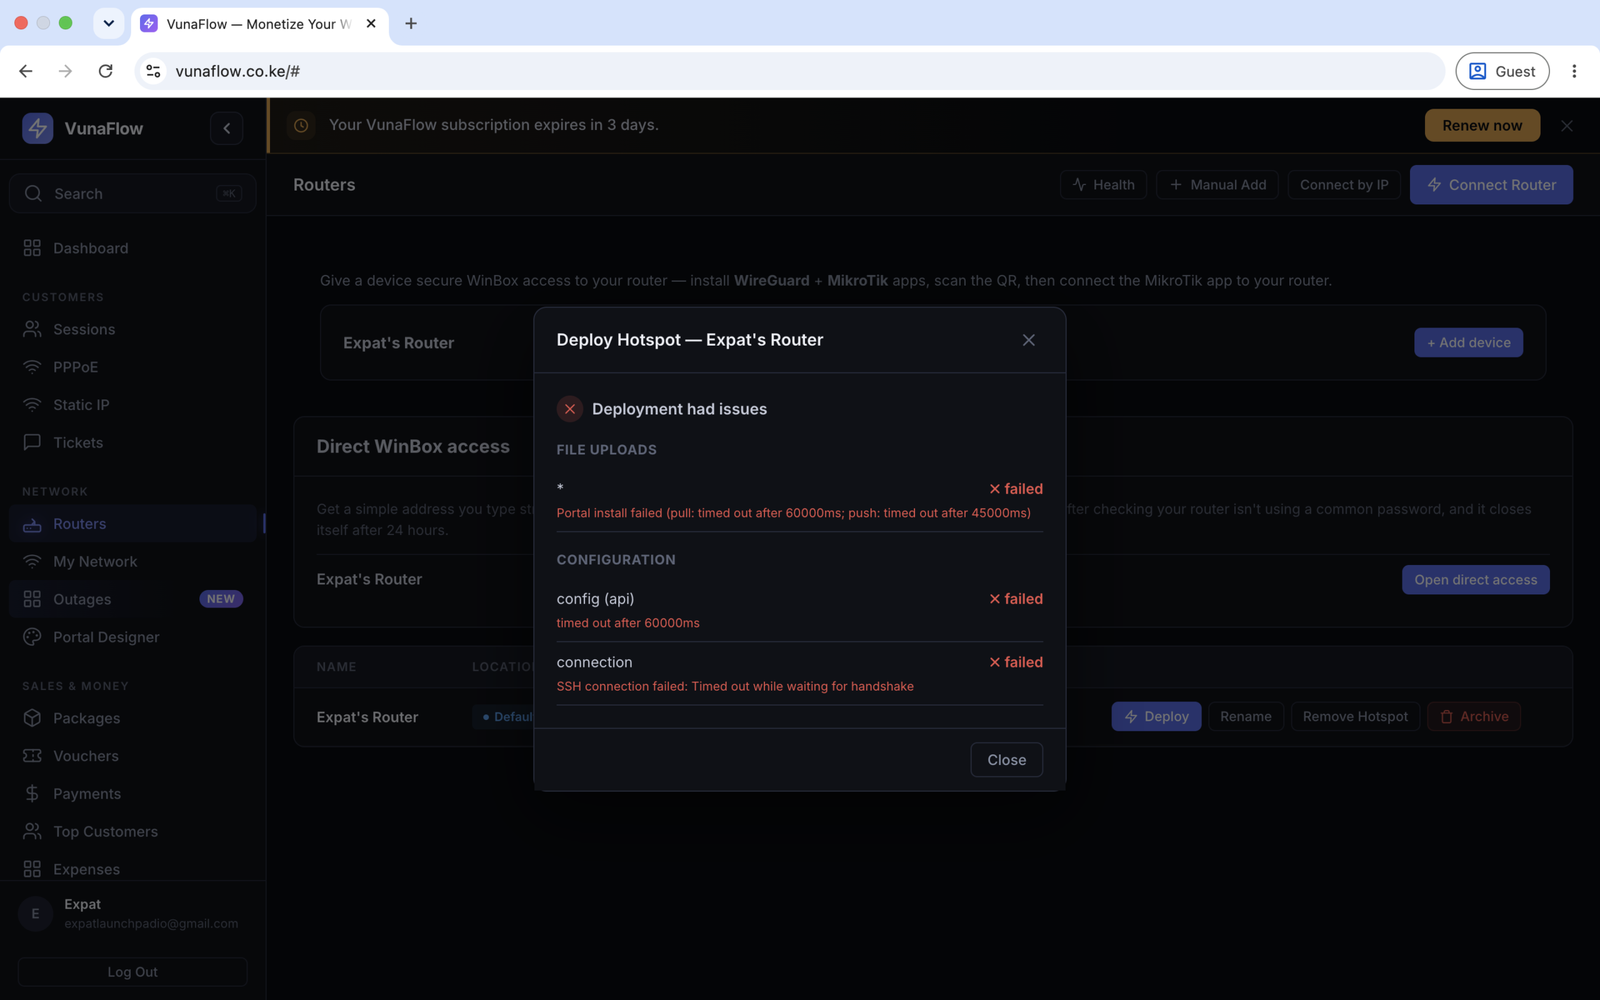Rename Expat's Router
The width and height of the screenshot is (1600, 1000).
(1246, 717)
